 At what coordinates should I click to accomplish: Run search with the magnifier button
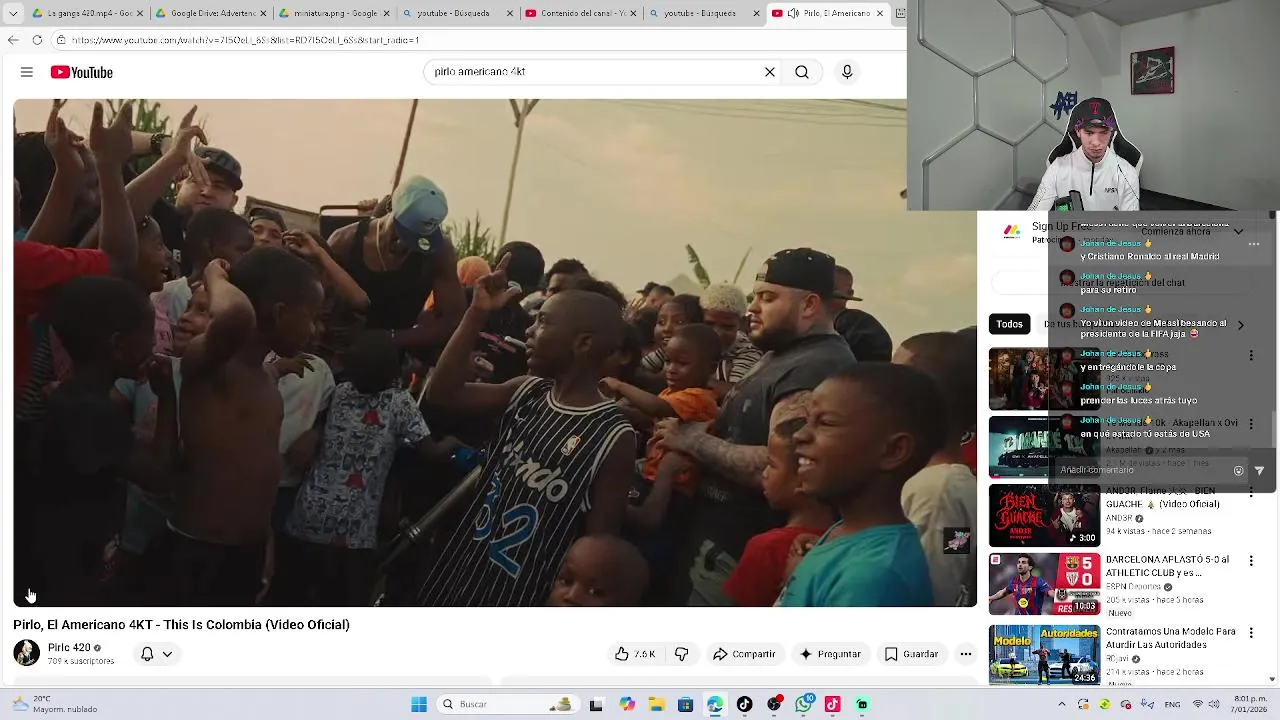802,72
